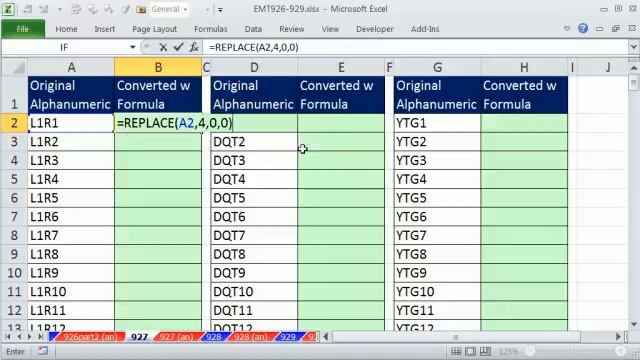
Task: Click the horizontal scrollbar thumb
Action: pos(456,337)
